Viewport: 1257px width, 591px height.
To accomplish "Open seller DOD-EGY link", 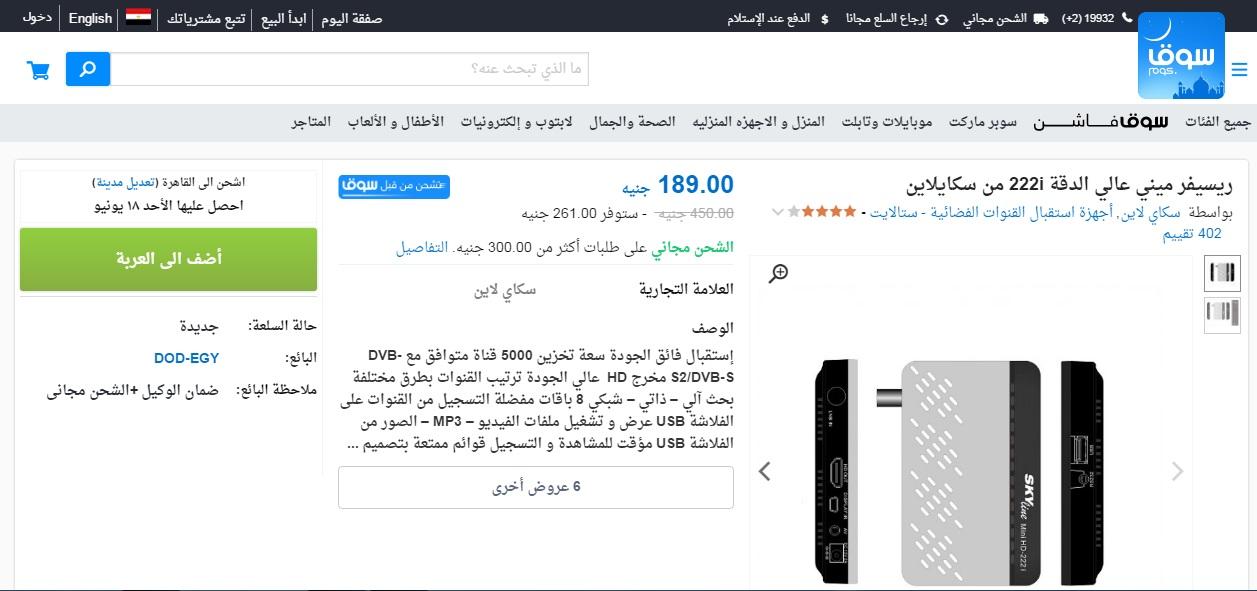I will [186, 357].
